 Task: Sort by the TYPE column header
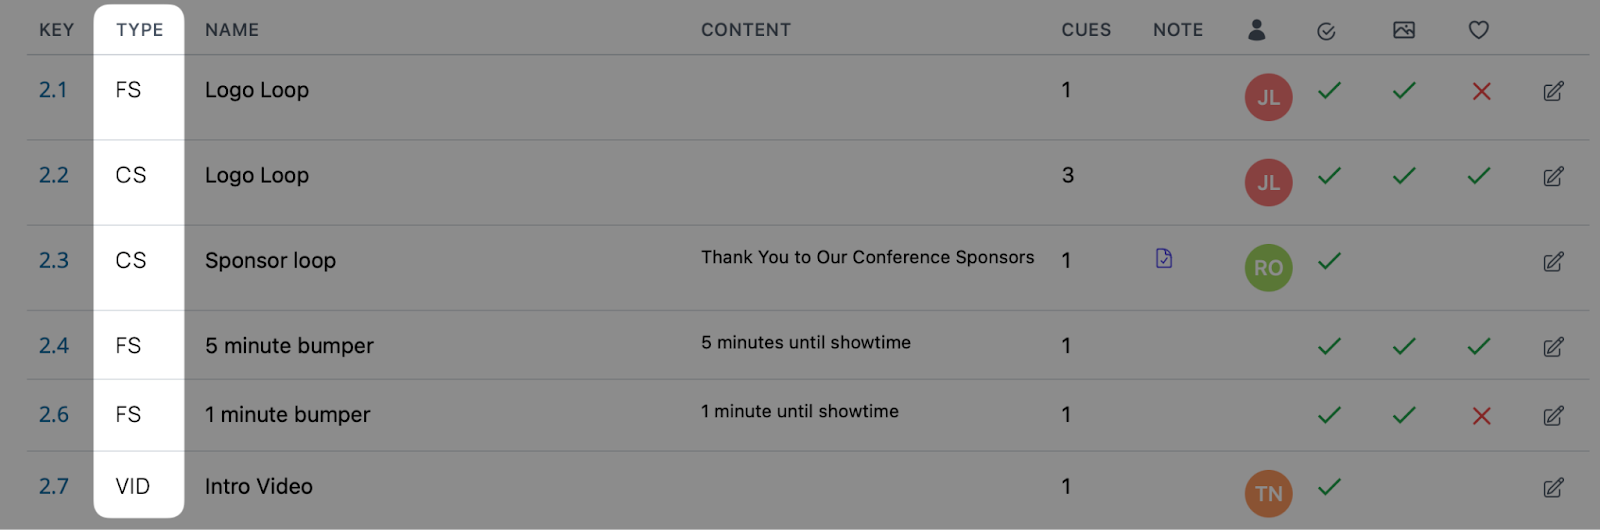tap(140, 30)
